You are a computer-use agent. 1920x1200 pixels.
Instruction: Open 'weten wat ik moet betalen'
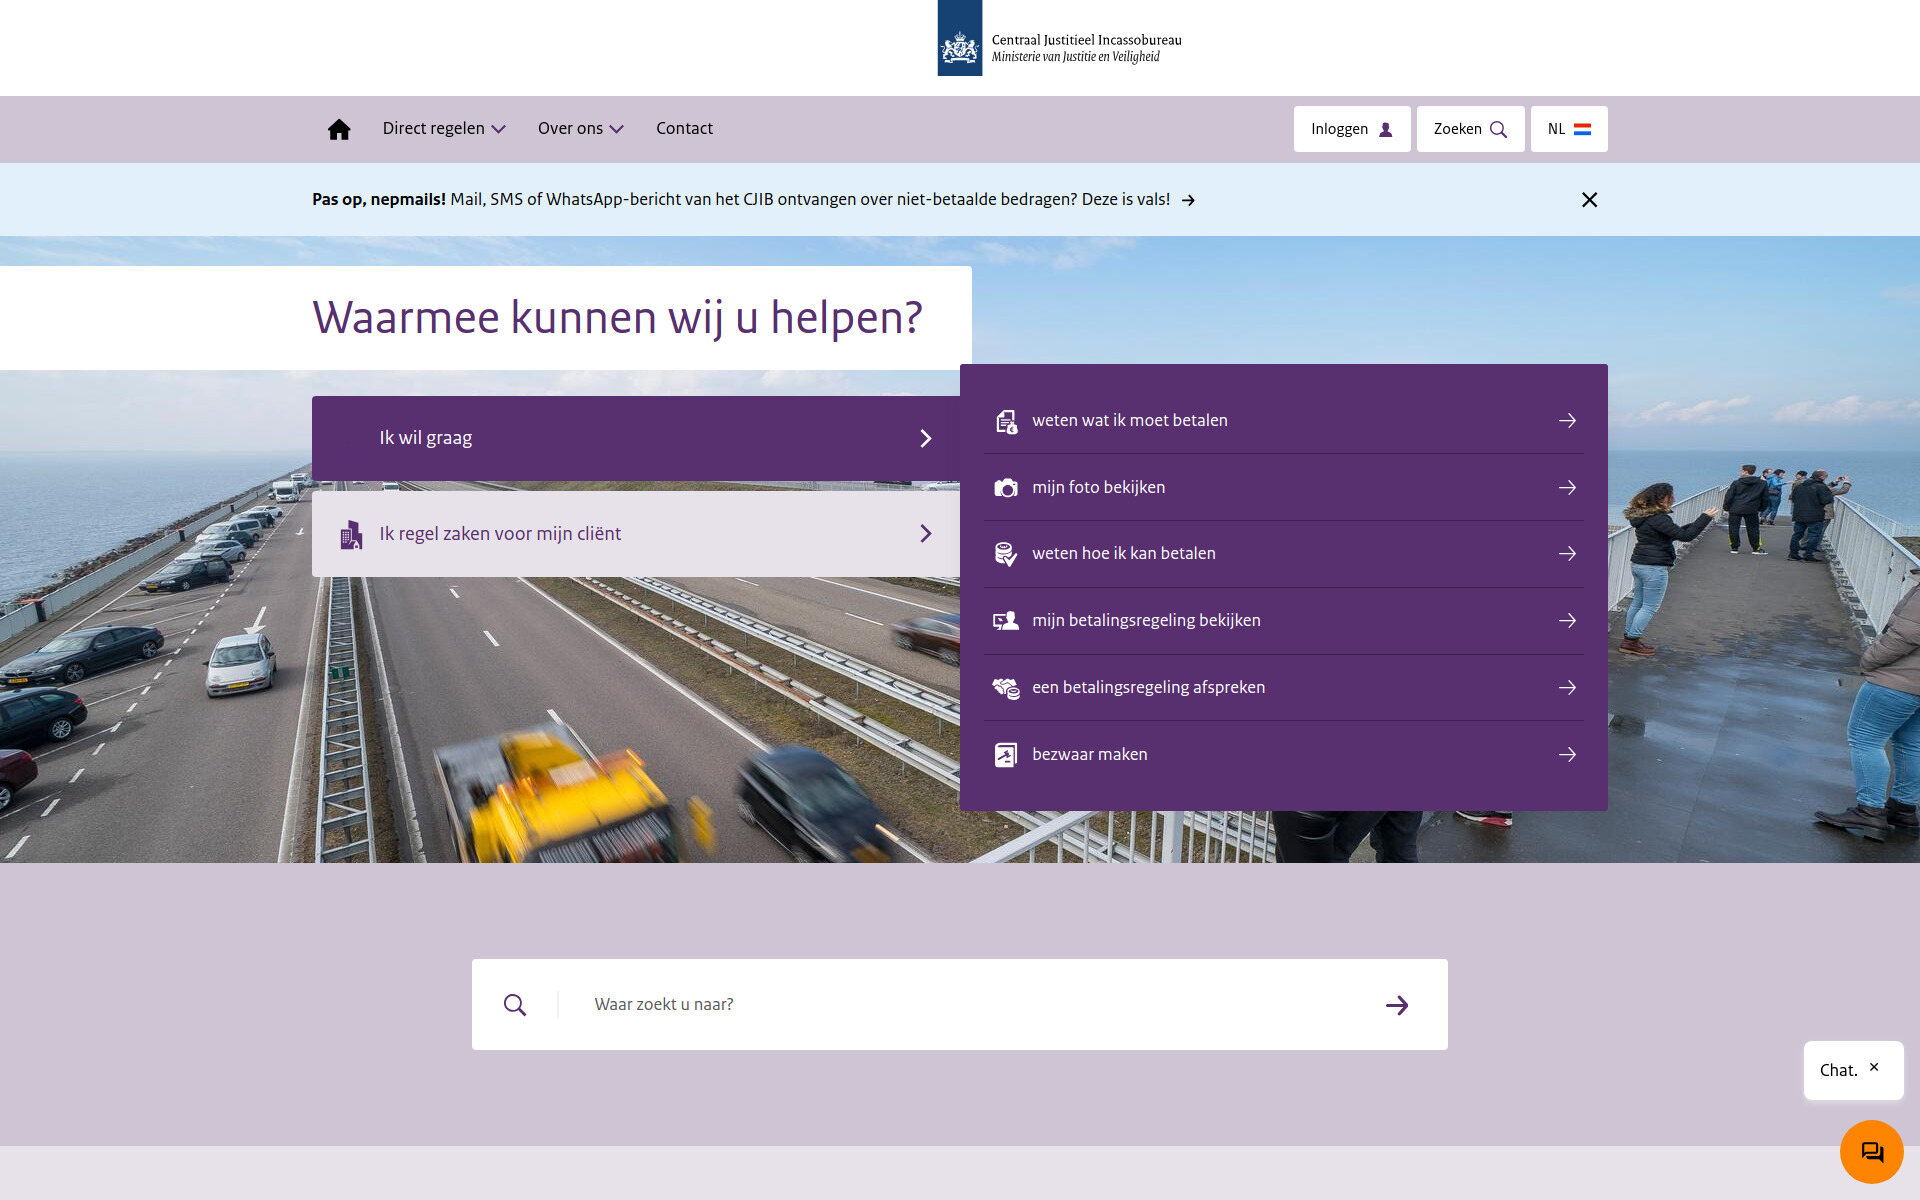click(x=1284, y=421)
